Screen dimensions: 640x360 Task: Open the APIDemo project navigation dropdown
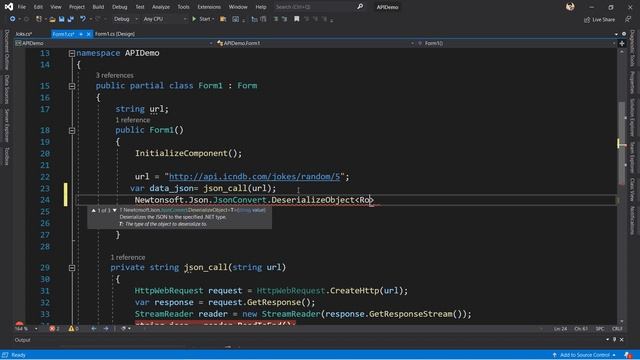click(114, 43)
